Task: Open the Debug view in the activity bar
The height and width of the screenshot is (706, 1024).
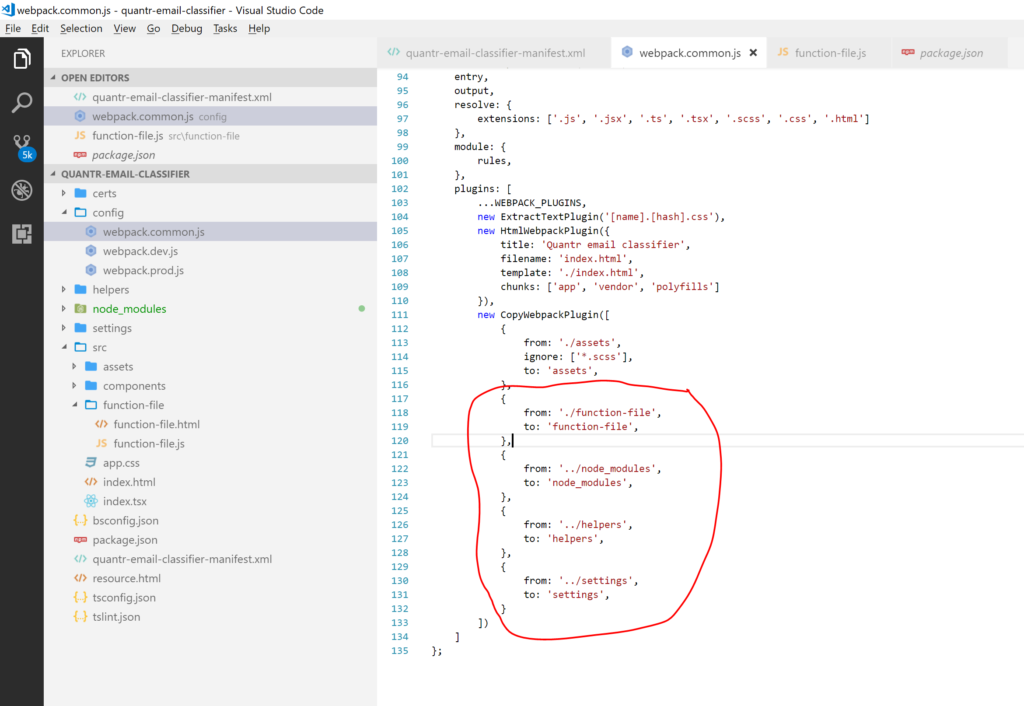Action: click(22, 190)
